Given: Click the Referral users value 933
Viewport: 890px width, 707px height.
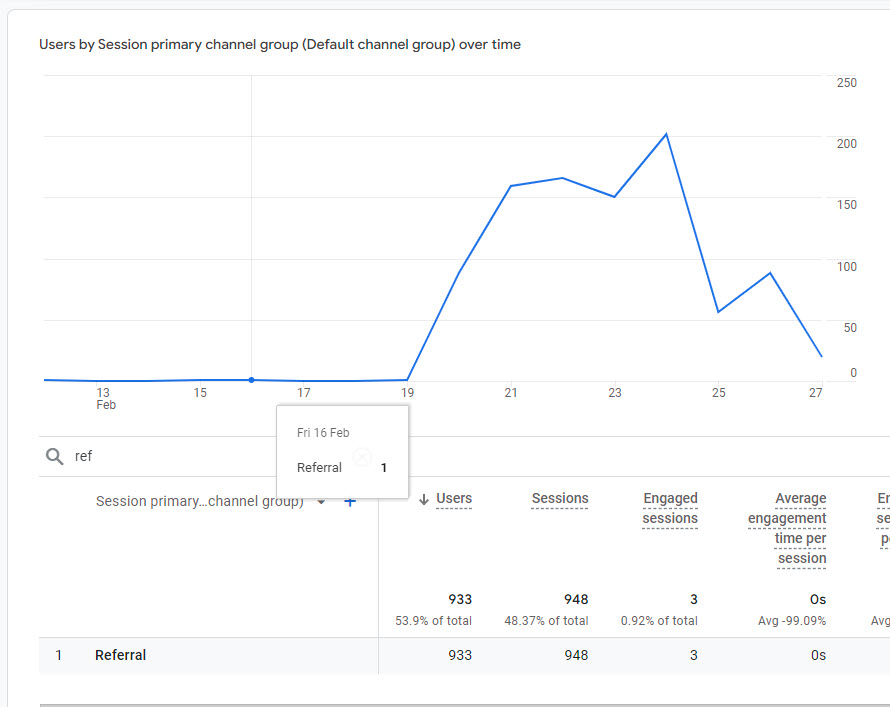Looking at the screenshot, I should 460,655.
